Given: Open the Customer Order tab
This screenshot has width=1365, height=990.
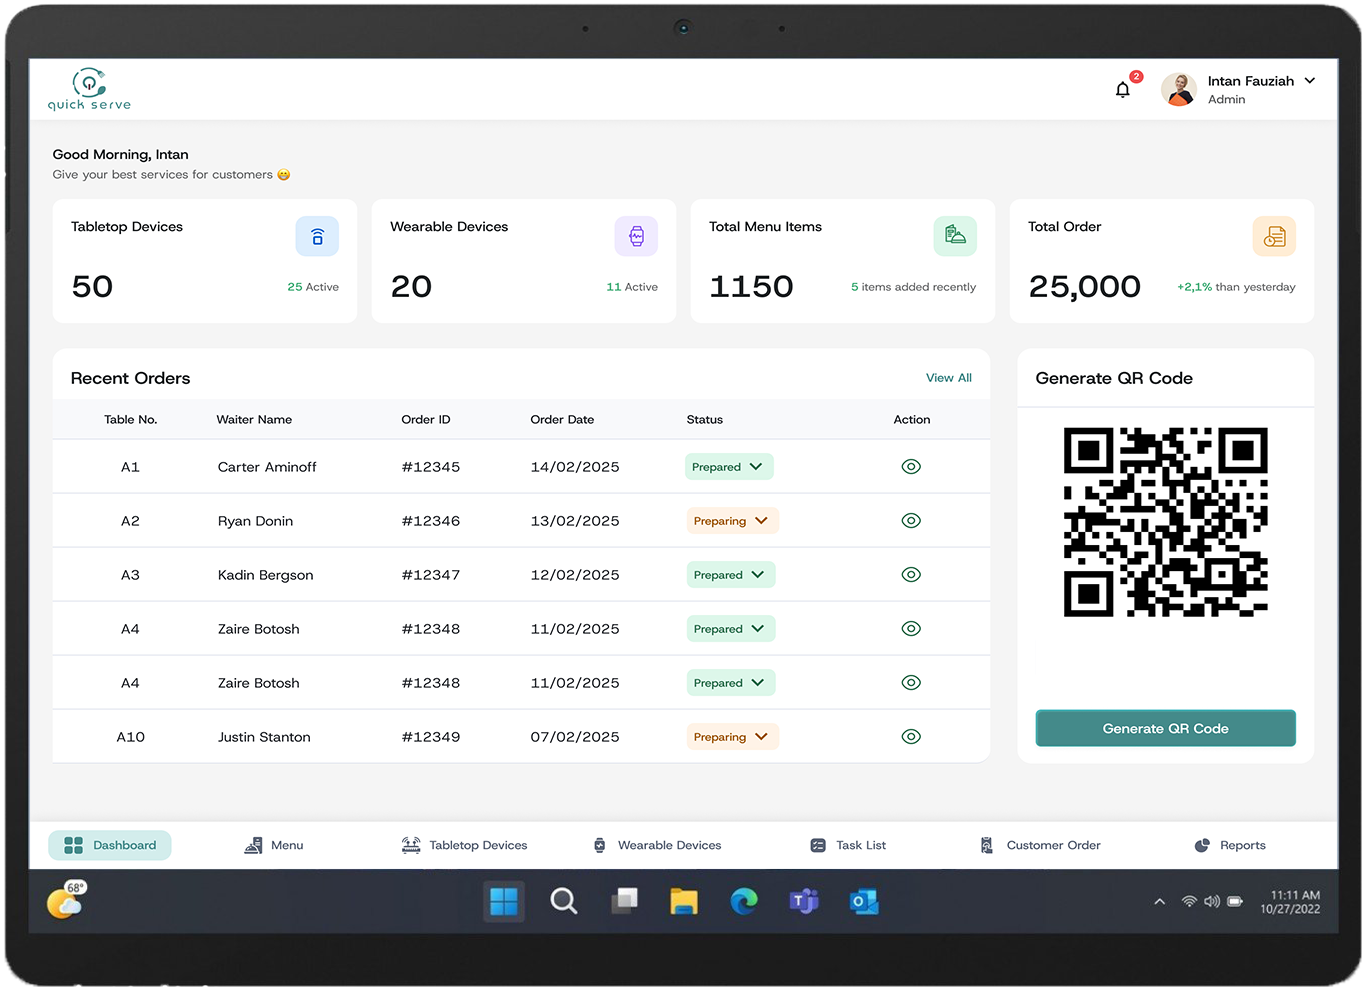Looking at the screenshot, I should point(1040,845).
